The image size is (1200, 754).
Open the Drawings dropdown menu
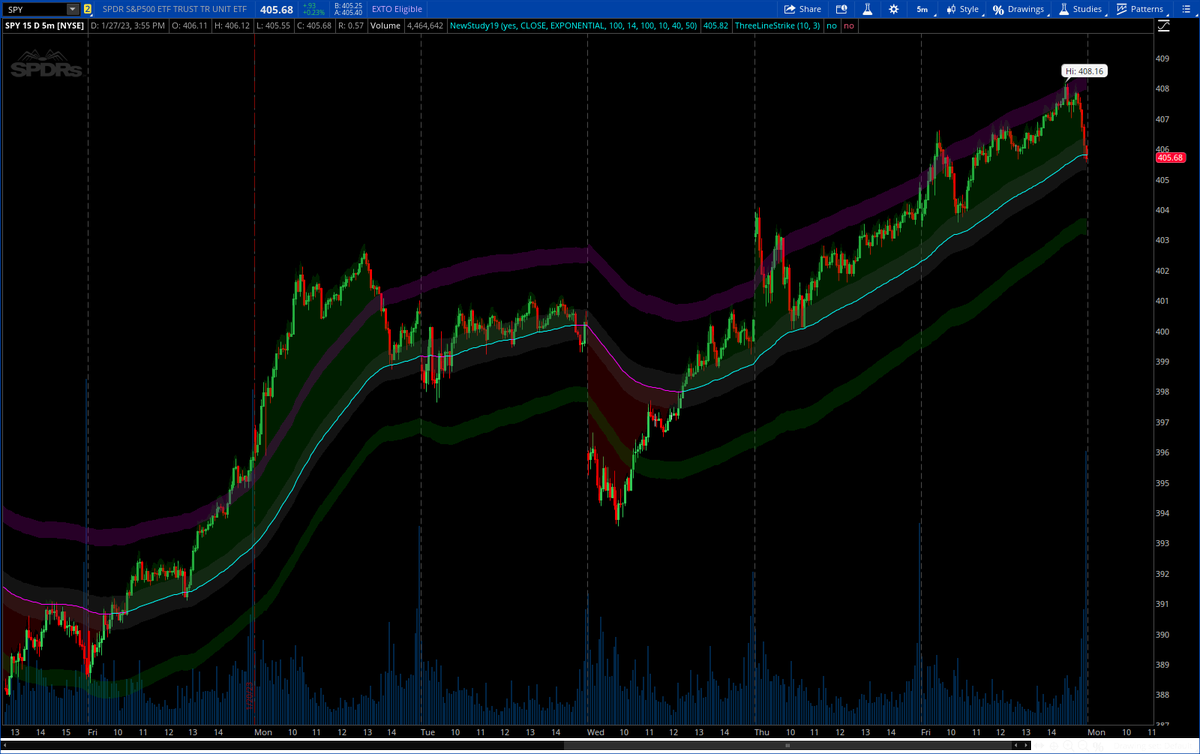[x=1018, y=9]
